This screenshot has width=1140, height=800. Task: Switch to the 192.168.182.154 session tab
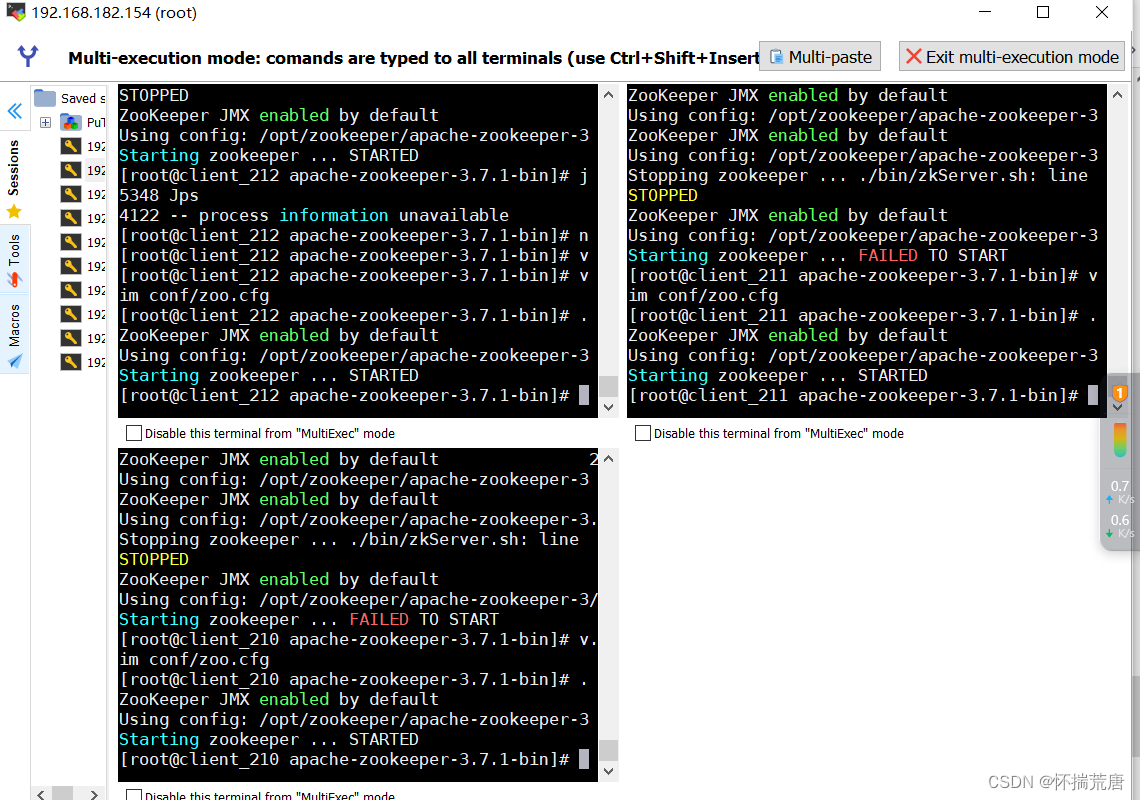tap(110, 13)
